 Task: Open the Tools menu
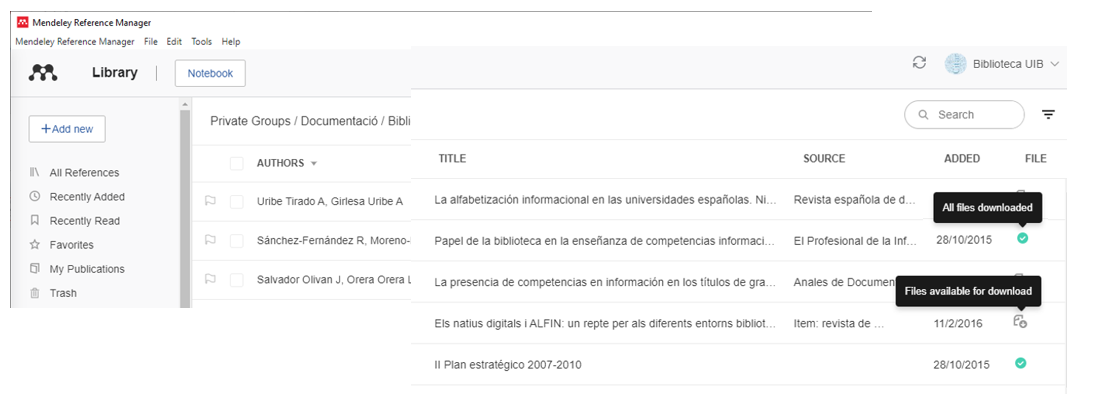coord(201,41)
